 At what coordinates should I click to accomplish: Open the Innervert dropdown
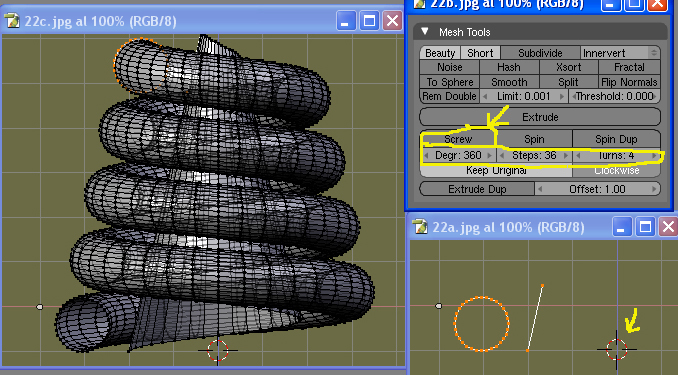click(x=620, y=53)
